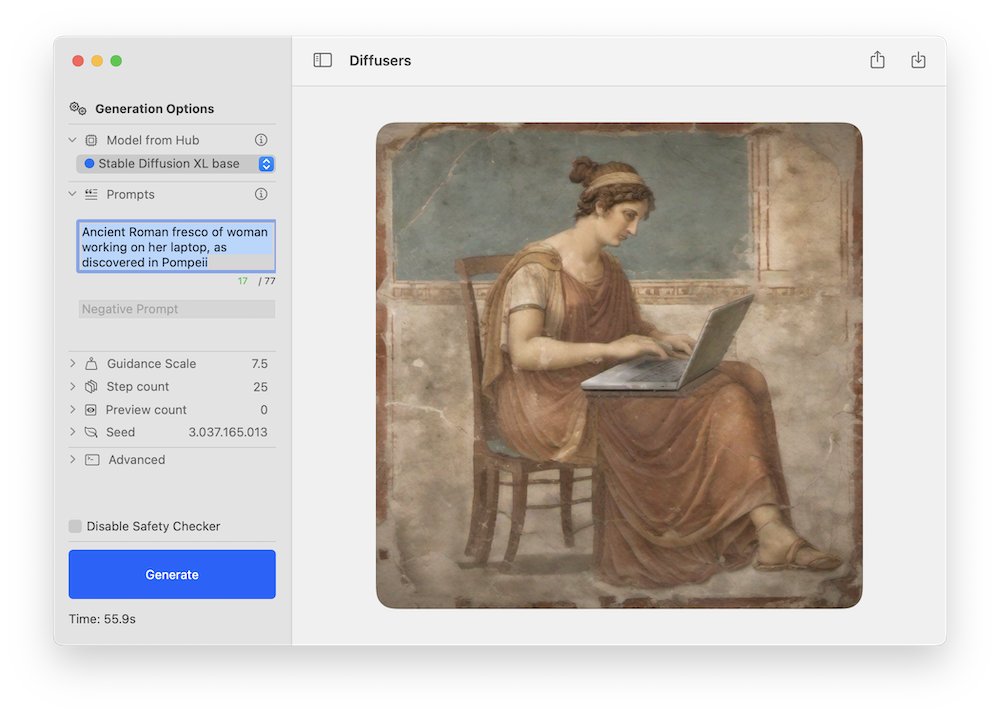Select the generated fresco image
Screen dimensions: 1000x716
click(x=619, y=365)
